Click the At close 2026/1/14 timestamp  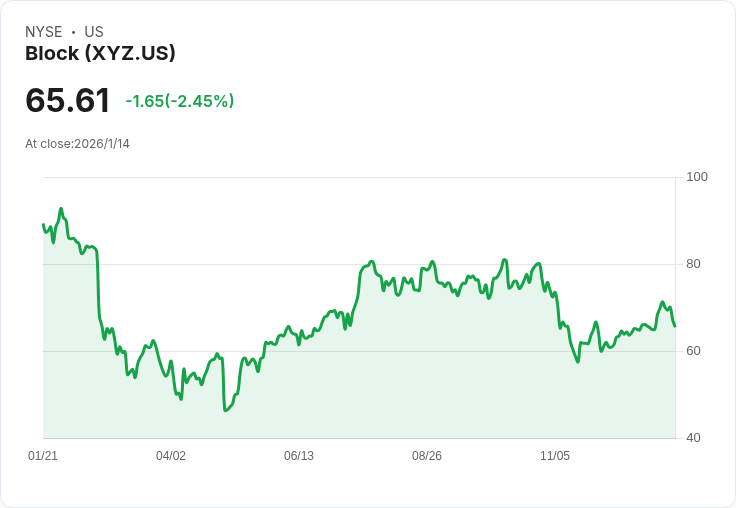coord(77,144)
